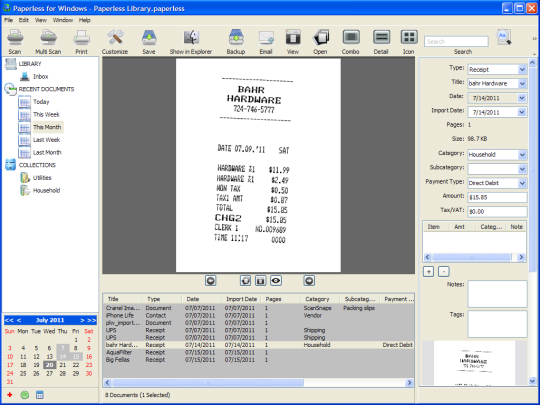
Task: Go to next page in viewer
Action: (309, 281)
